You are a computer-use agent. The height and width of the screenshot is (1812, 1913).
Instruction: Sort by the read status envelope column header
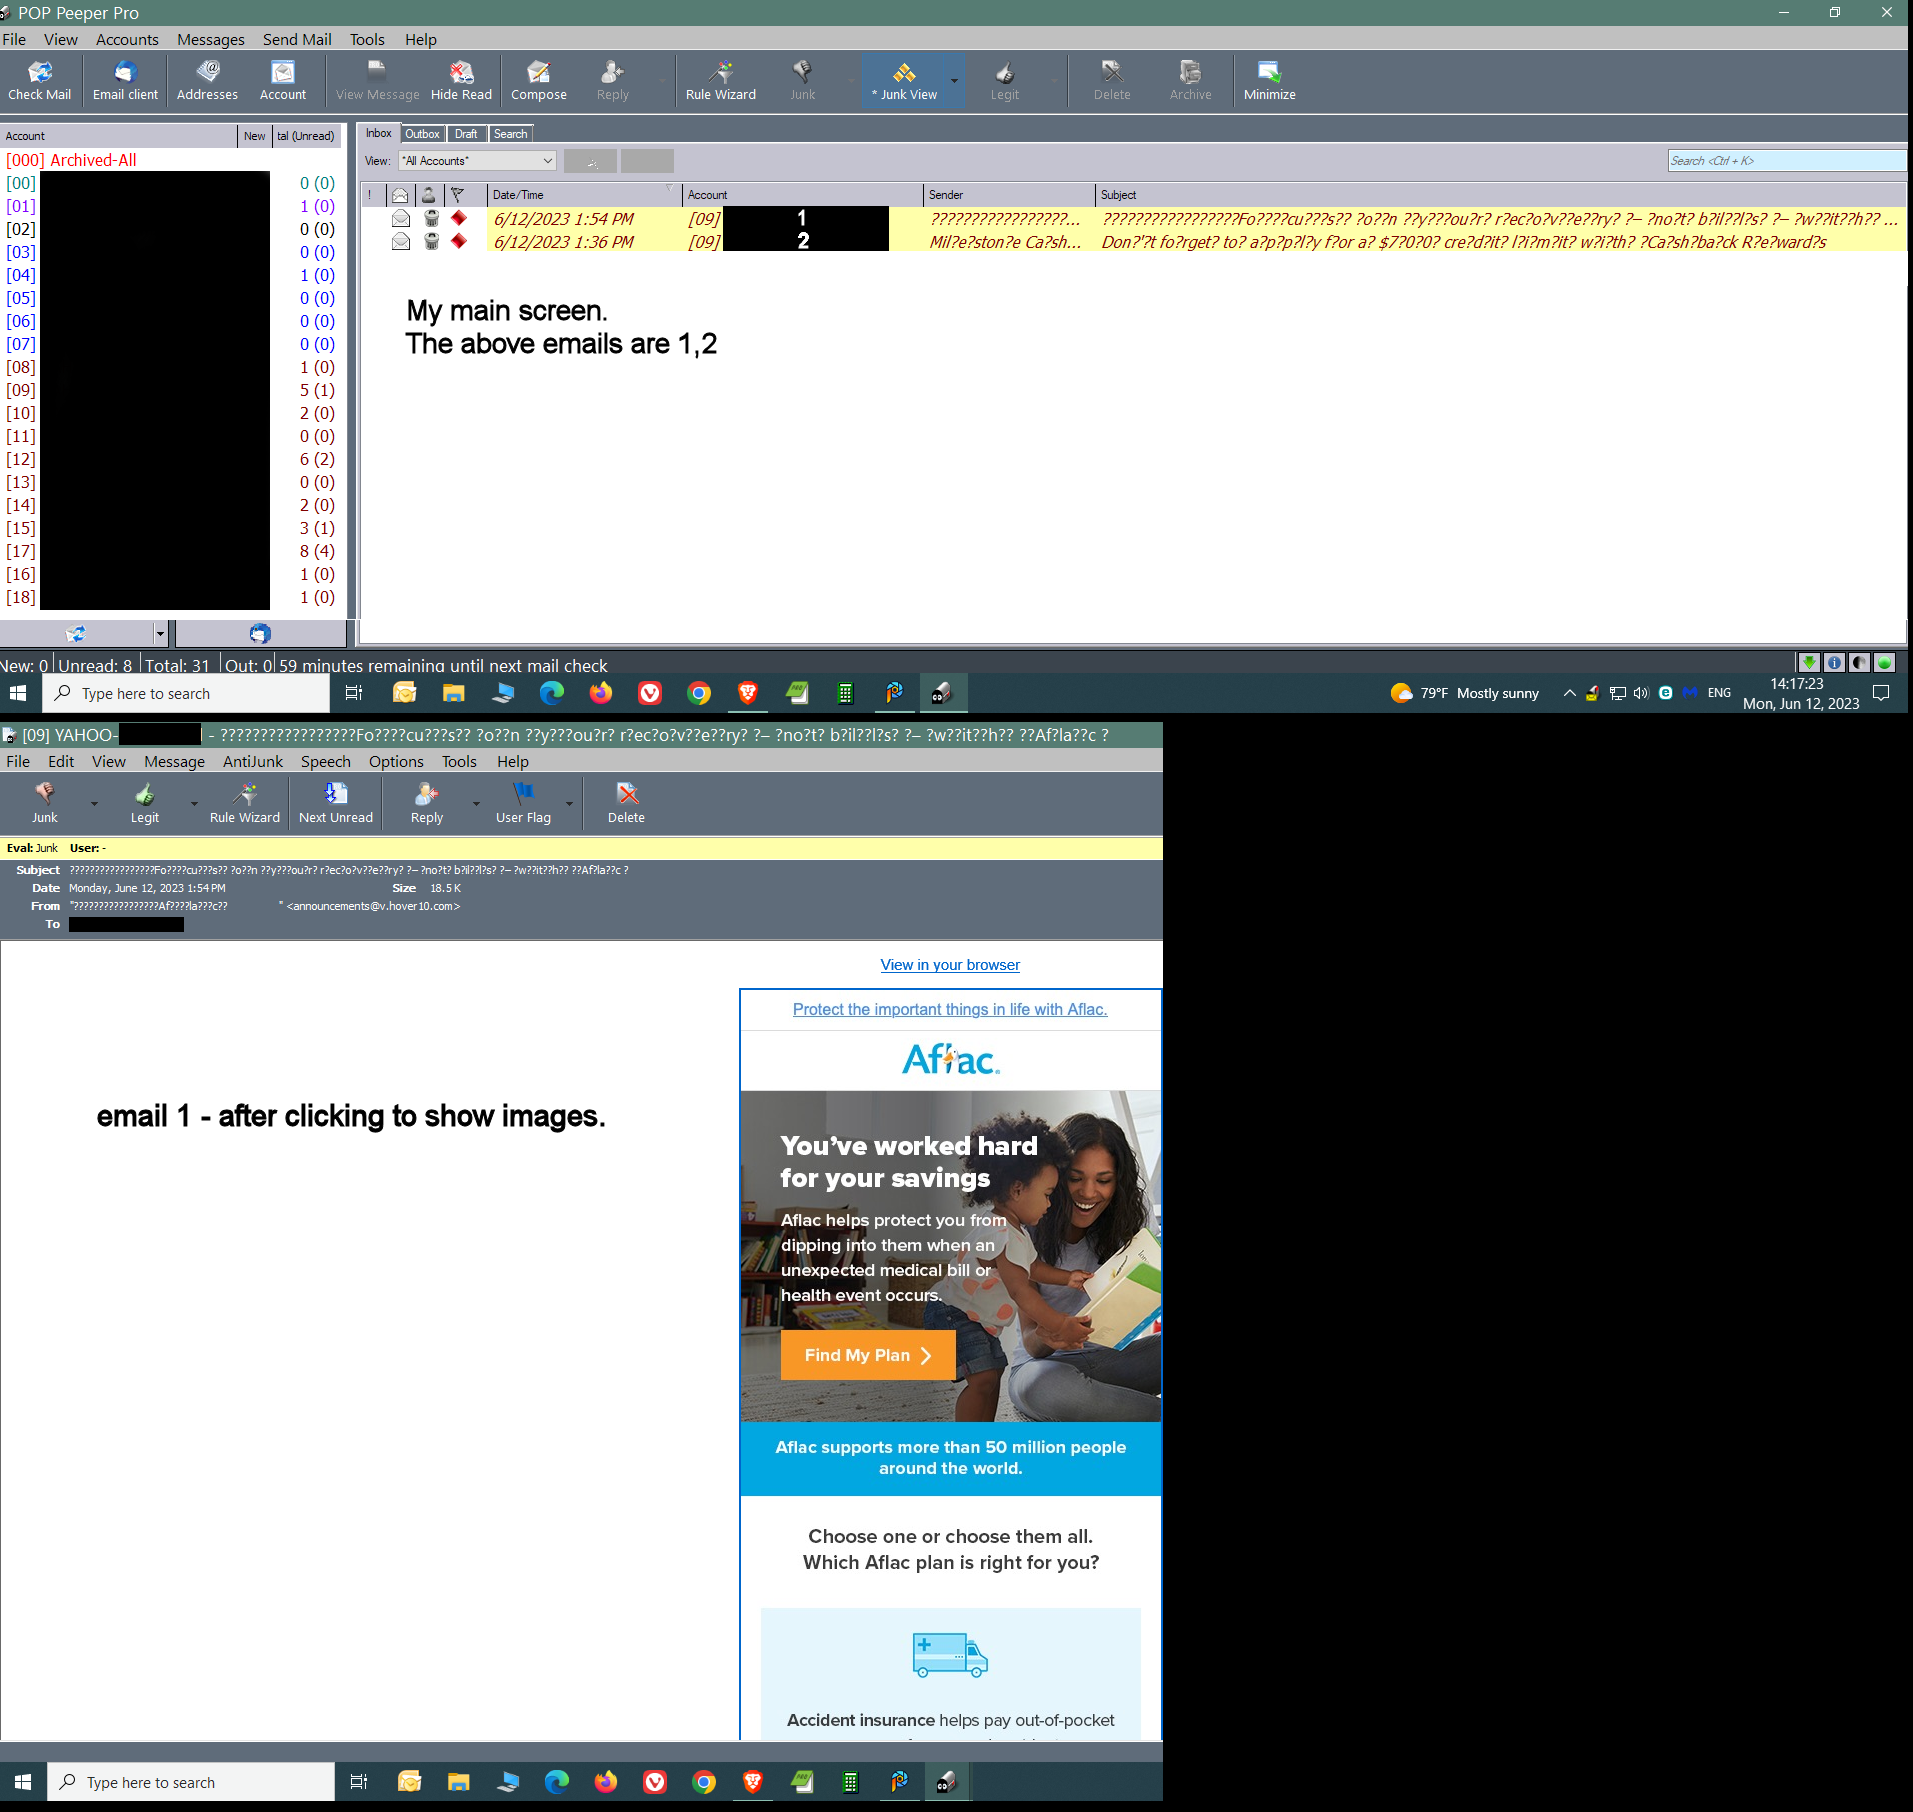pyautogui.click(x=400, y=195)
